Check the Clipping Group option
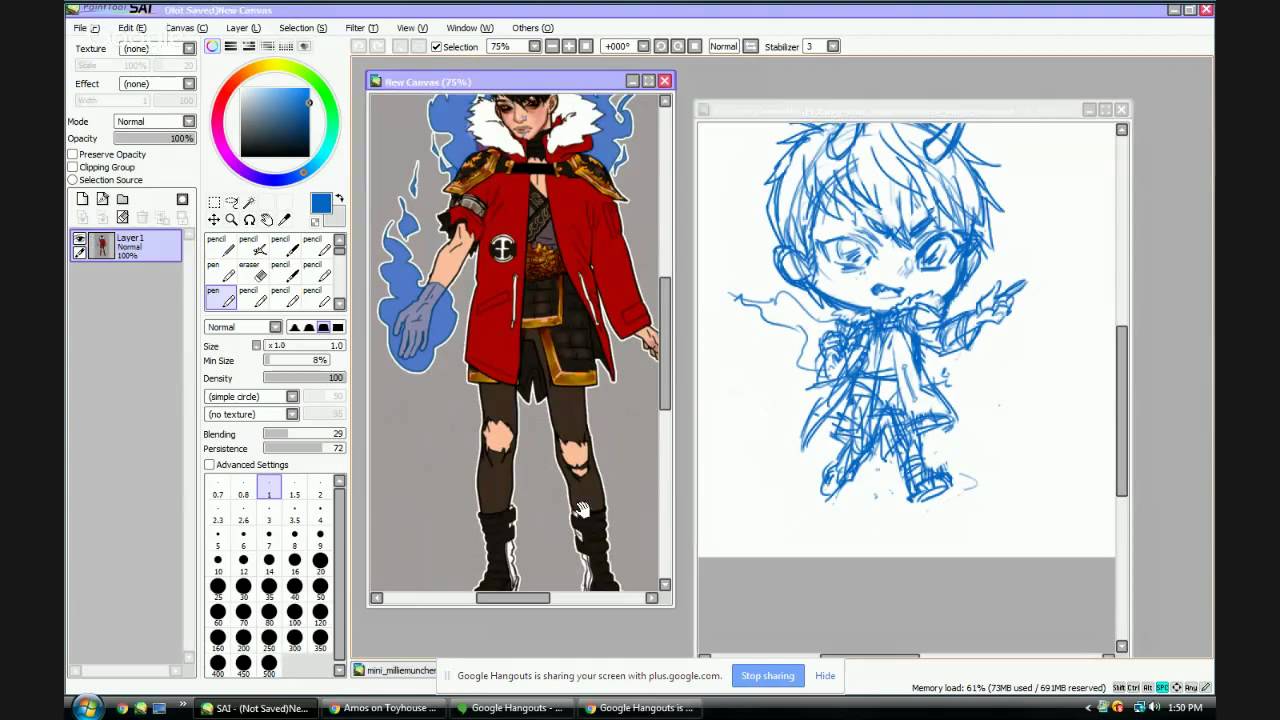Image resolution: width=1280 pixels, height=720 pixels. pos(73,167)
